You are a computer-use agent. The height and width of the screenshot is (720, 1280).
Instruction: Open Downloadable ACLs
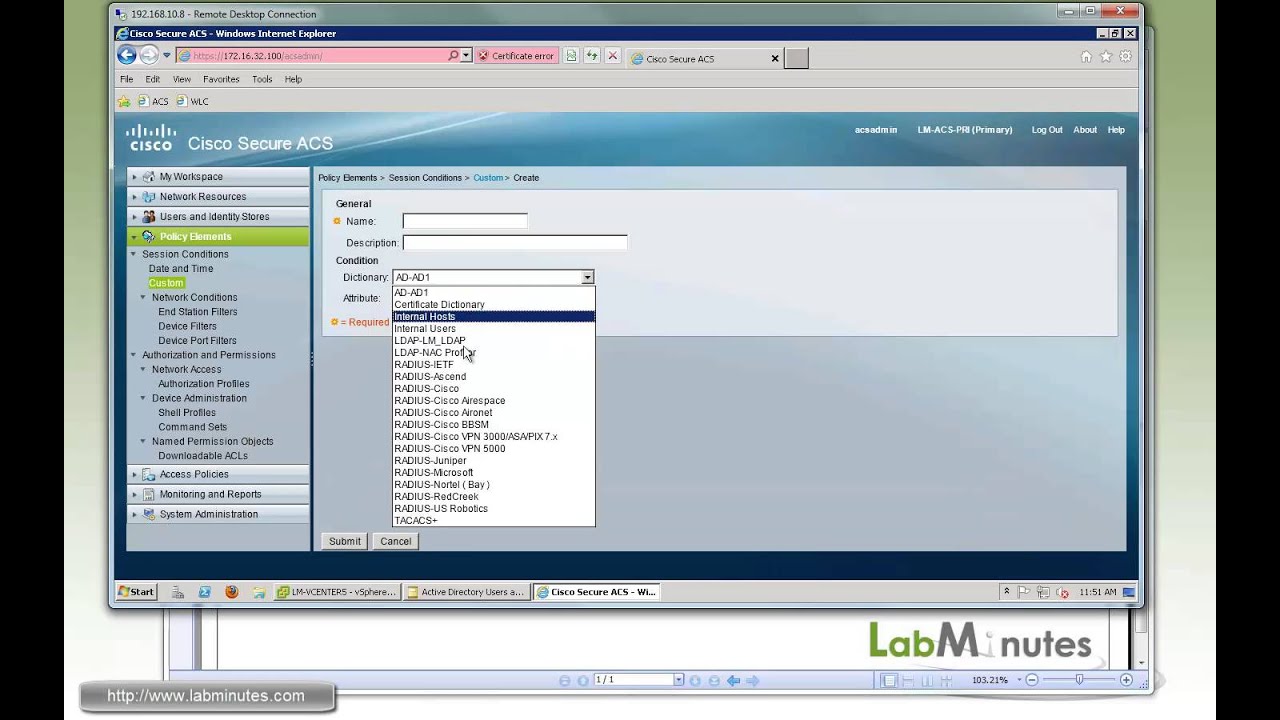[x=203, y=456]
